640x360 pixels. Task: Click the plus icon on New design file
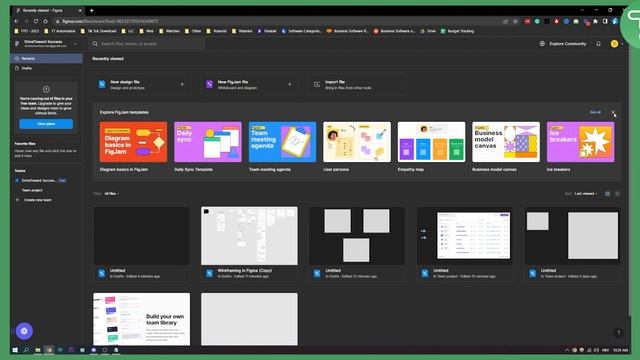coord(182,84)
